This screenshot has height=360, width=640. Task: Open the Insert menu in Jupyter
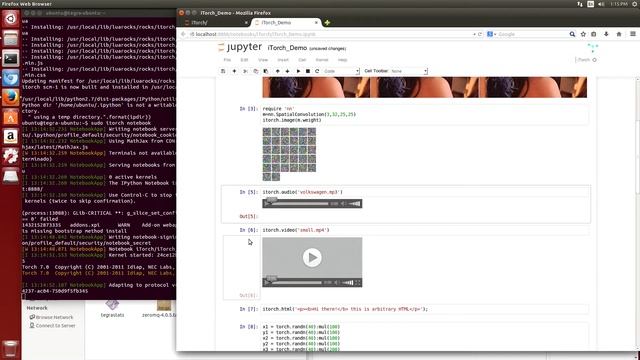click(x=283, y=60)
